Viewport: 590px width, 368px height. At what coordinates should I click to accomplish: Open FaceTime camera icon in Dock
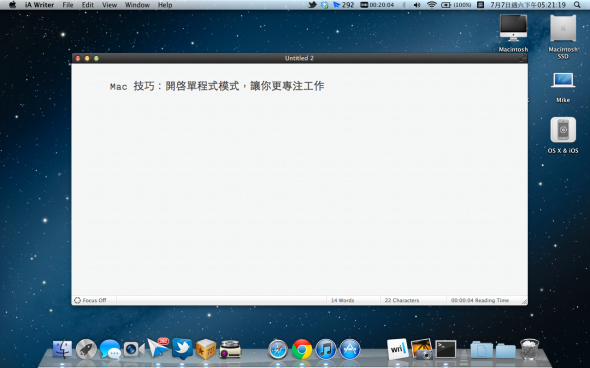point(134,349)
